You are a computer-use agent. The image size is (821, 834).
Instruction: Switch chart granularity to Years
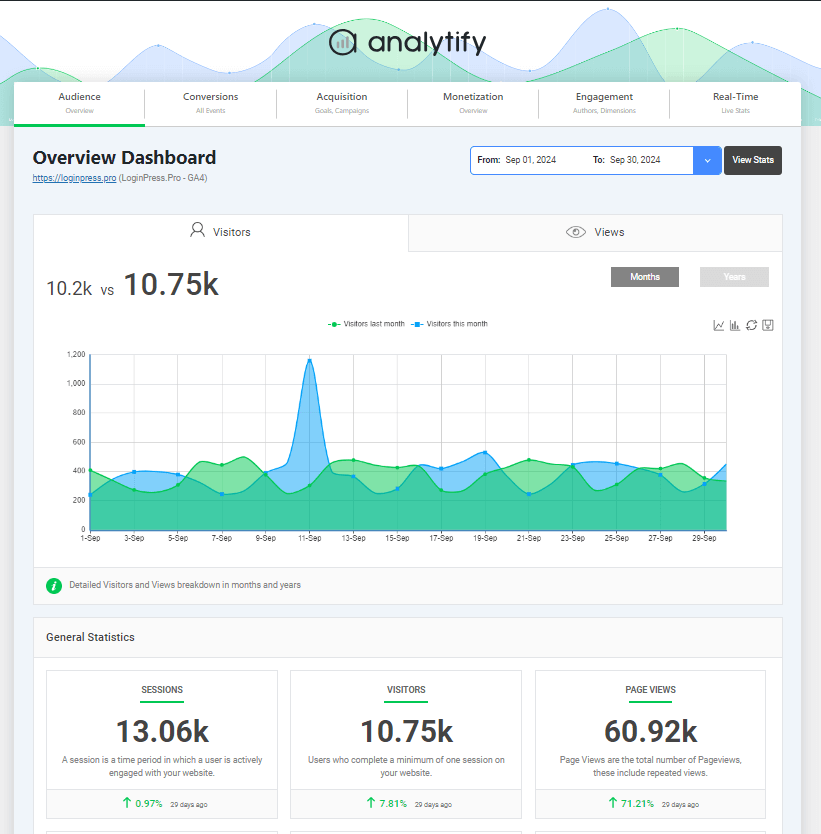tap(733, 276)
